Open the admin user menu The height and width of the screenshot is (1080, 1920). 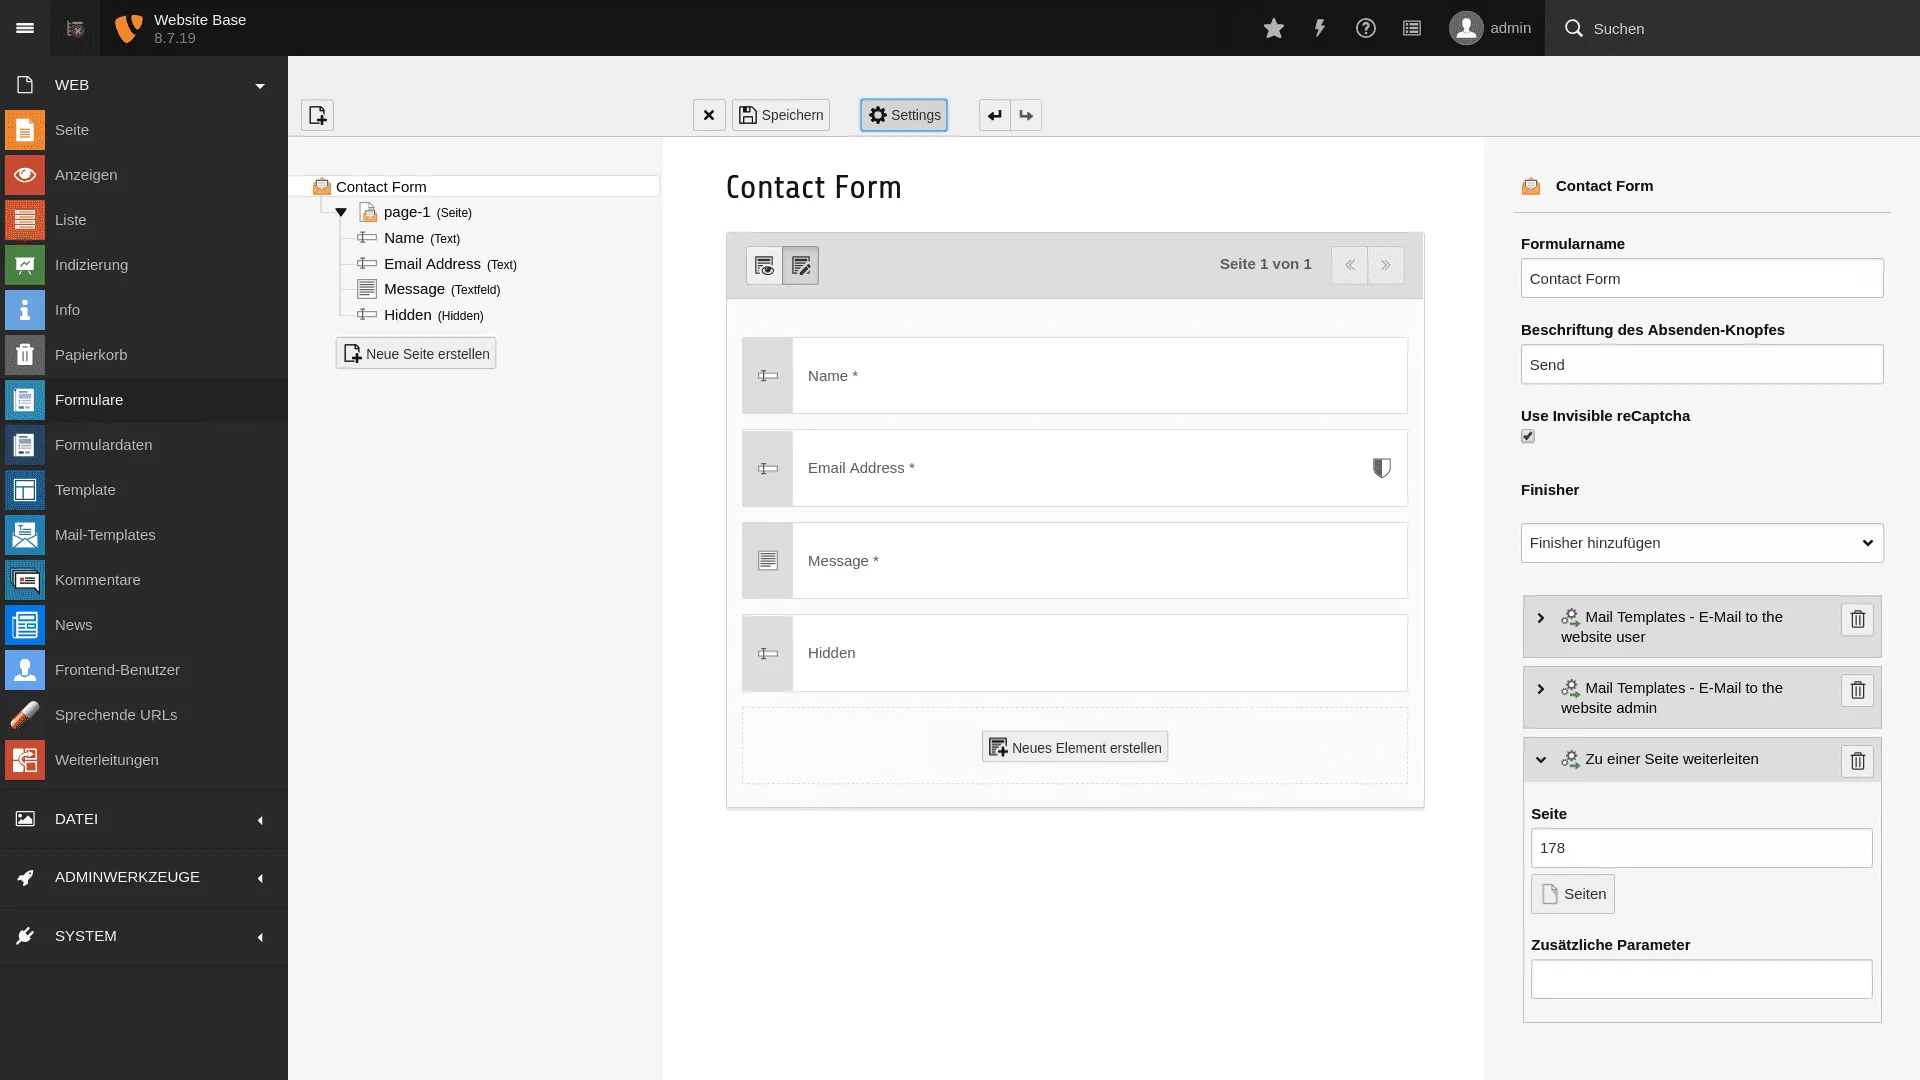(1490, 28)
